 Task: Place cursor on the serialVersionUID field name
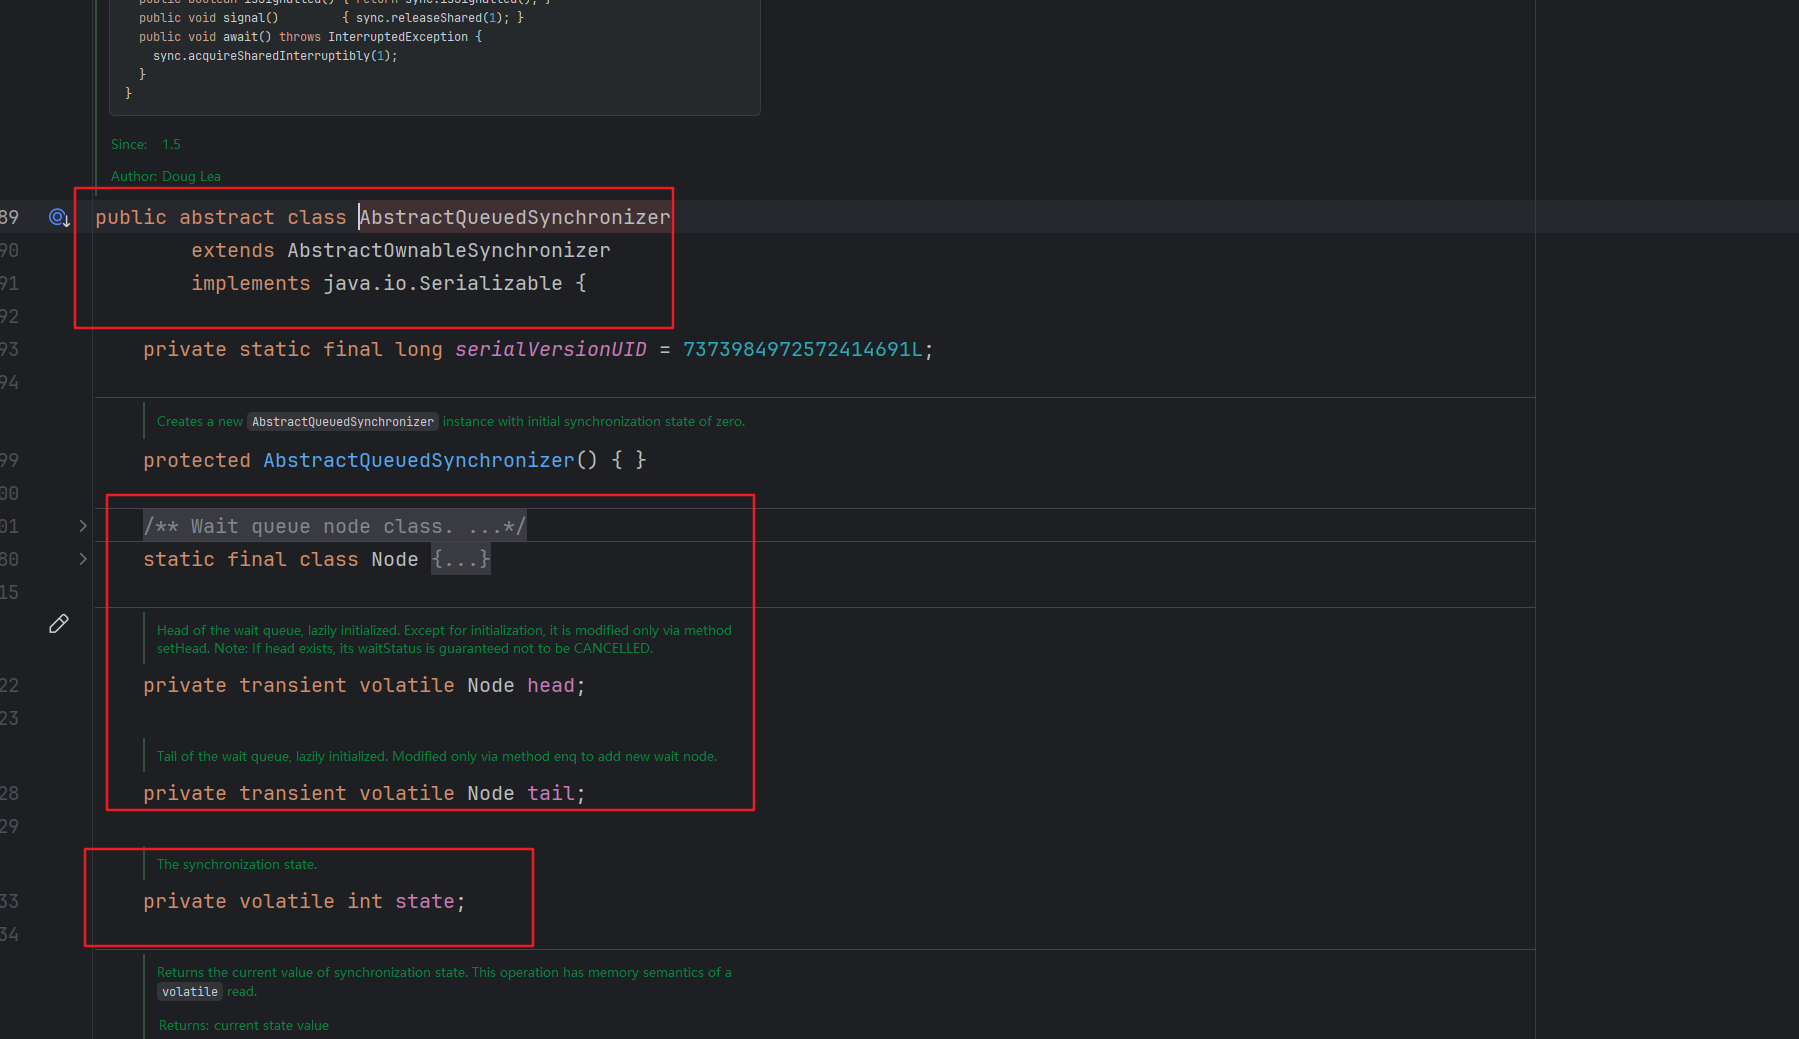pyautogui.click(x=550, y=350)
